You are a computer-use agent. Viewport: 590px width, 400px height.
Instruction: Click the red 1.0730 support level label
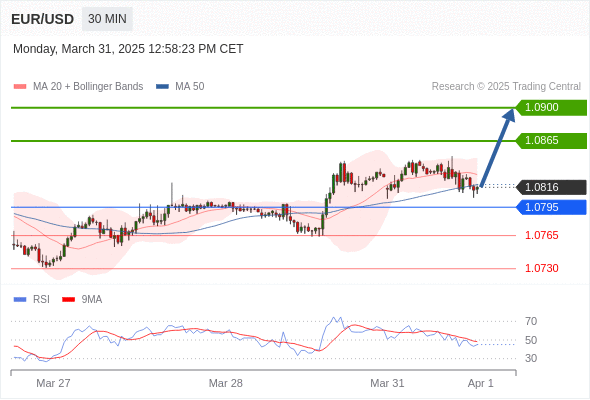541,268
